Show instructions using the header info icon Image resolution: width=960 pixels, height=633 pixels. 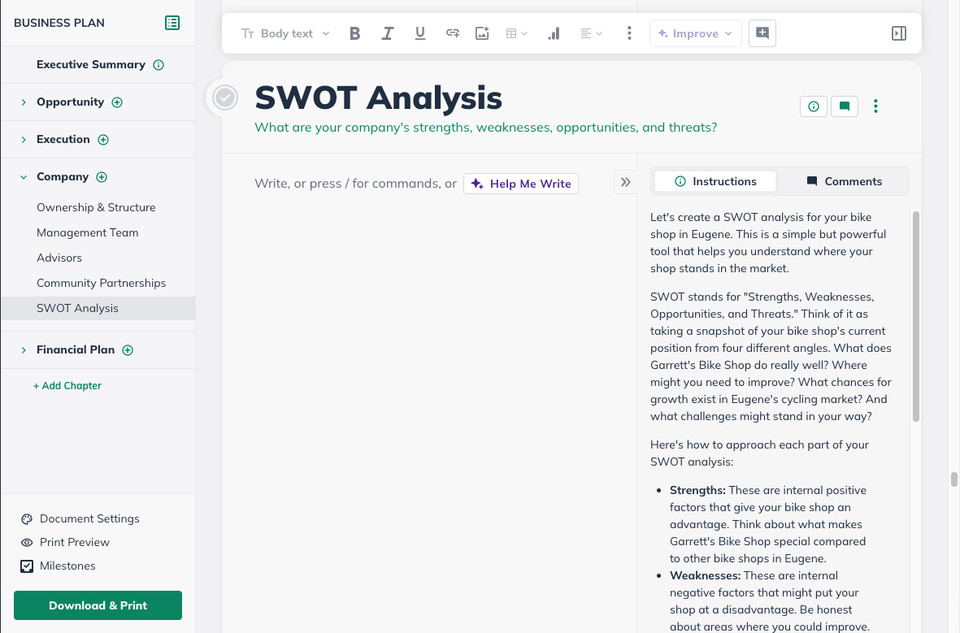click(814, 107)
